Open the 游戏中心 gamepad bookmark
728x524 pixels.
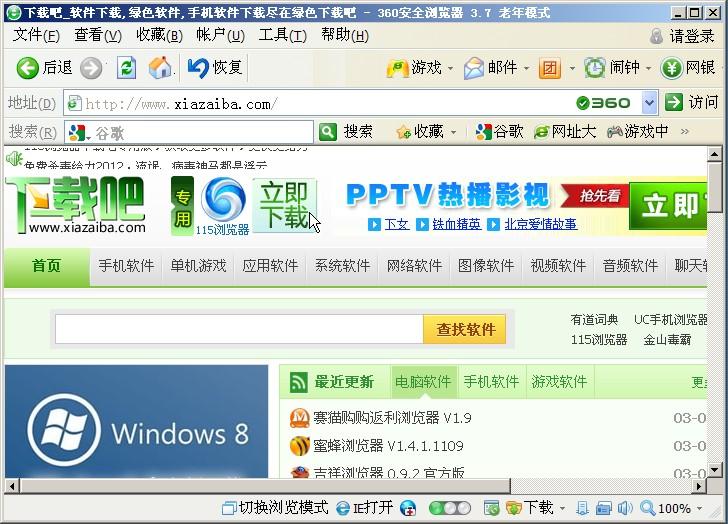point(638,132)
